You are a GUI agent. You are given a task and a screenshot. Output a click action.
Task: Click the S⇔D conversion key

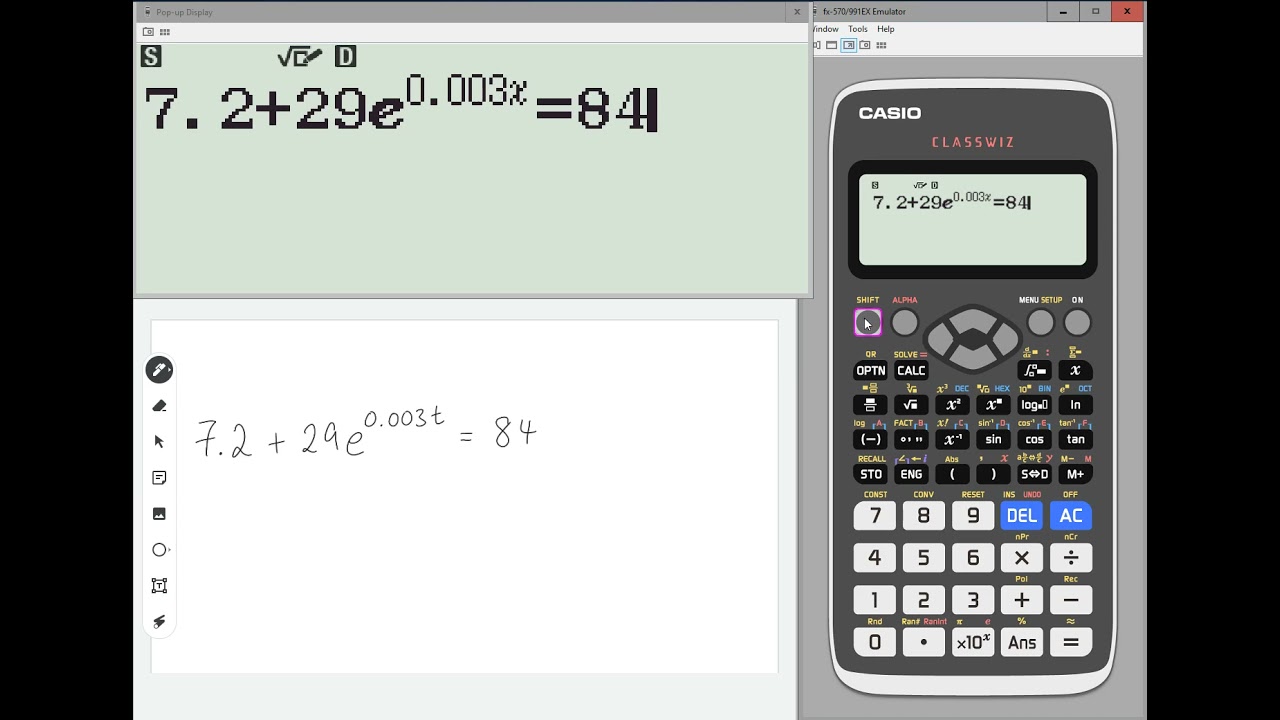pos(1034,474)
